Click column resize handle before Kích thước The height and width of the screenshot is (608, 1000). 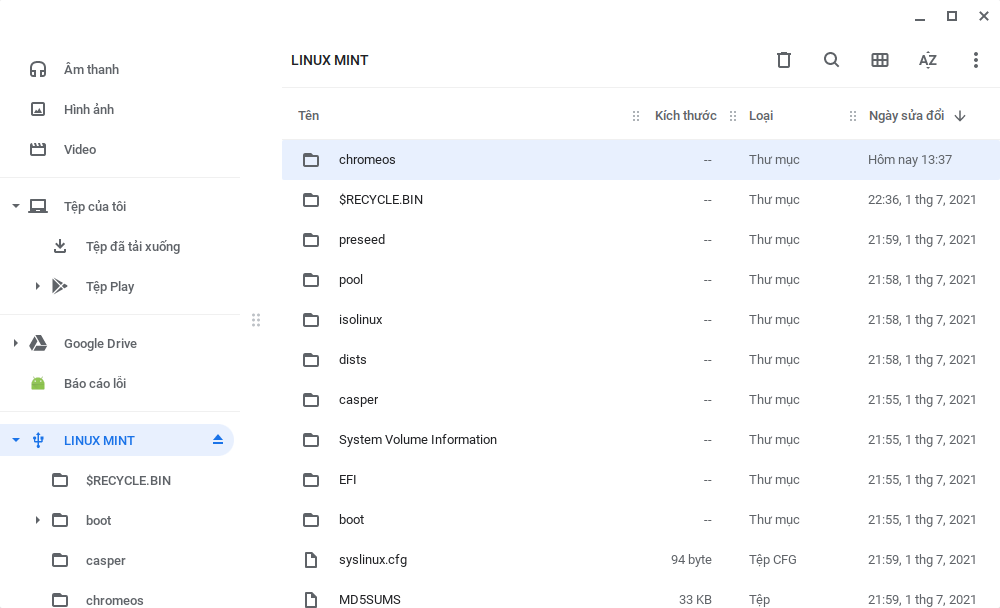[636, 116]
